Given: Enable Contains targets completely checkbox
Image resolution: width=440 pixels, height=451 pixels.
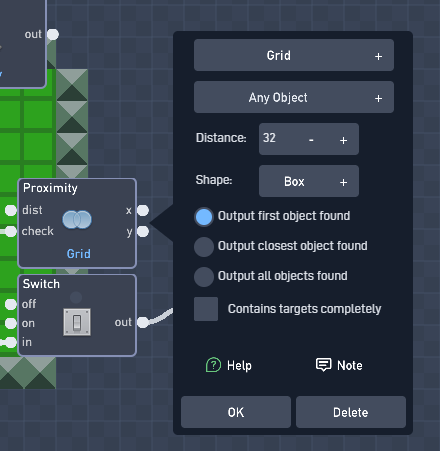Looking at the screenshot, I should coord(206,309).
